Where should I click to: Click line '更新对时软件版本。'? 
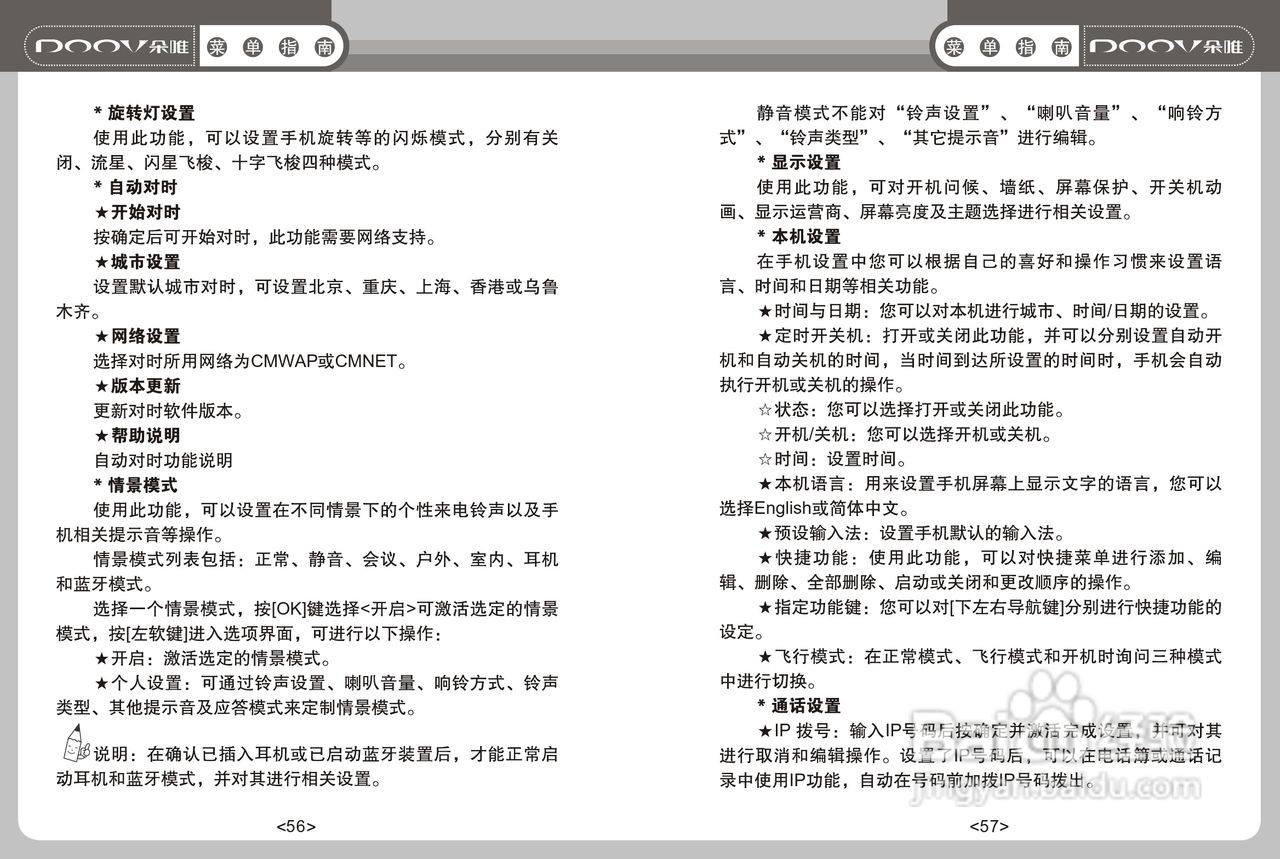[169, 411]
